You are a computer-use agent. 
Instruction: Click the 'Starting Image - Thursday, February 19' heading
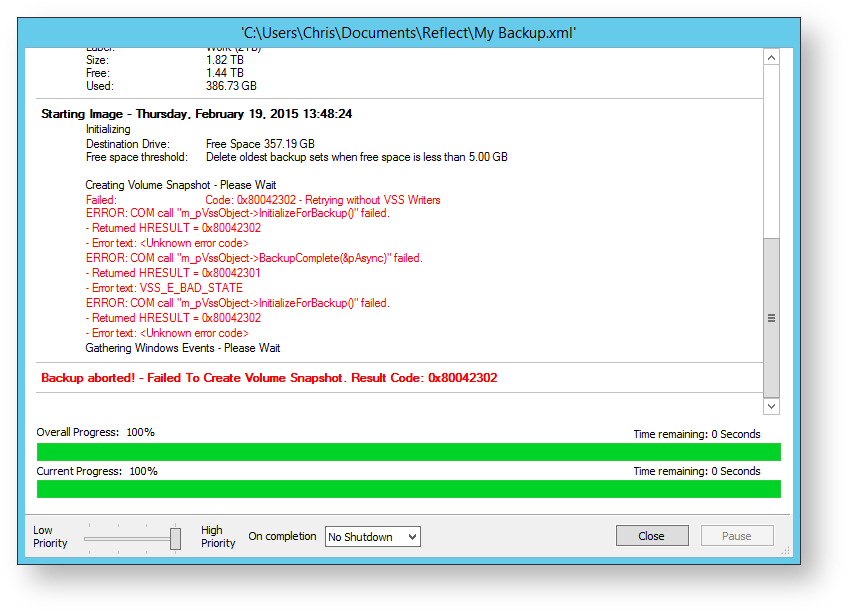click(x=197, y=114)
